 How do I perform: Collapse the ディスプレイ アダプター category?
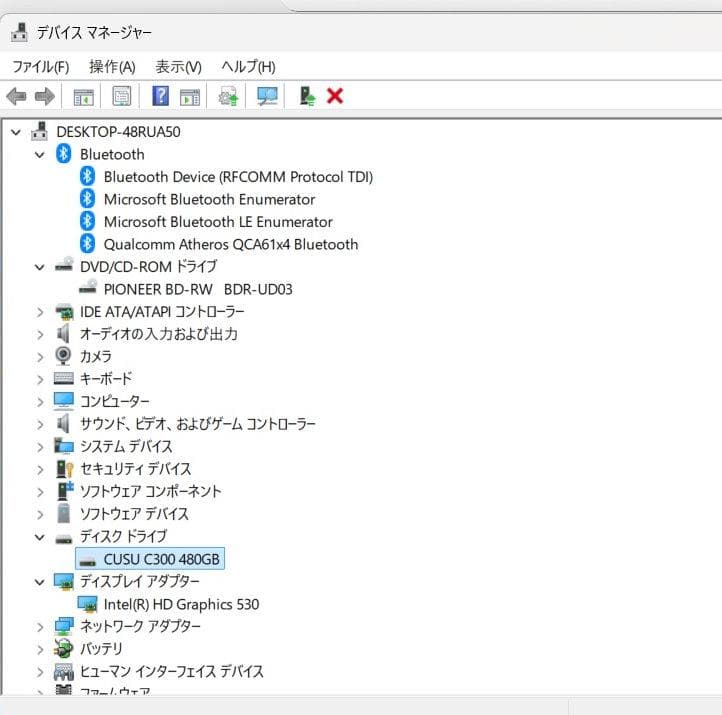click(x=40, y=582)
